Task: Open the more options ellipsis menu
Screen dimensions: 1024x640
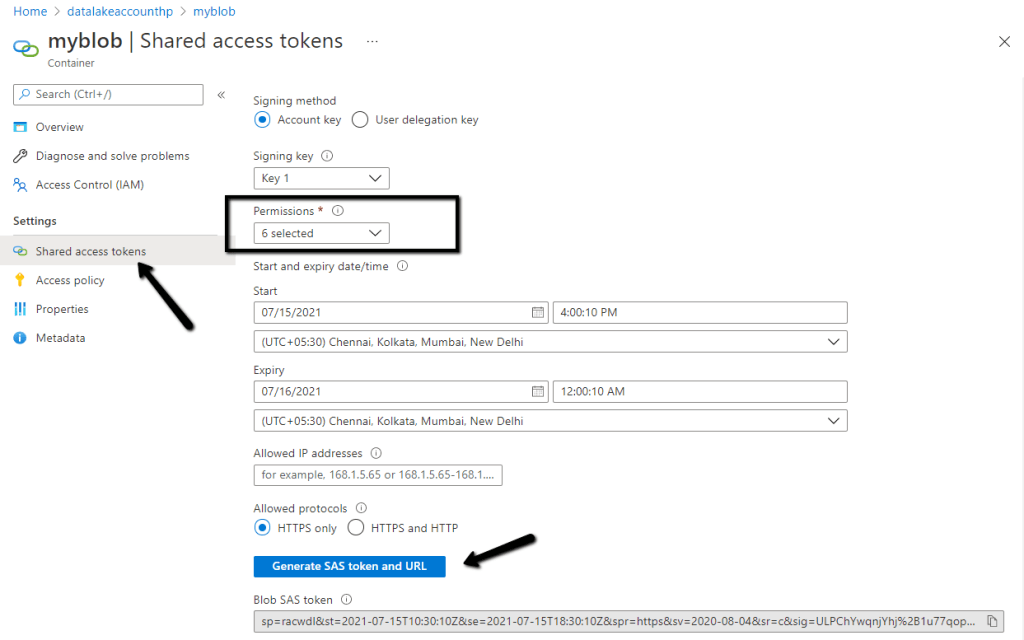Action: tap(372, 42)
